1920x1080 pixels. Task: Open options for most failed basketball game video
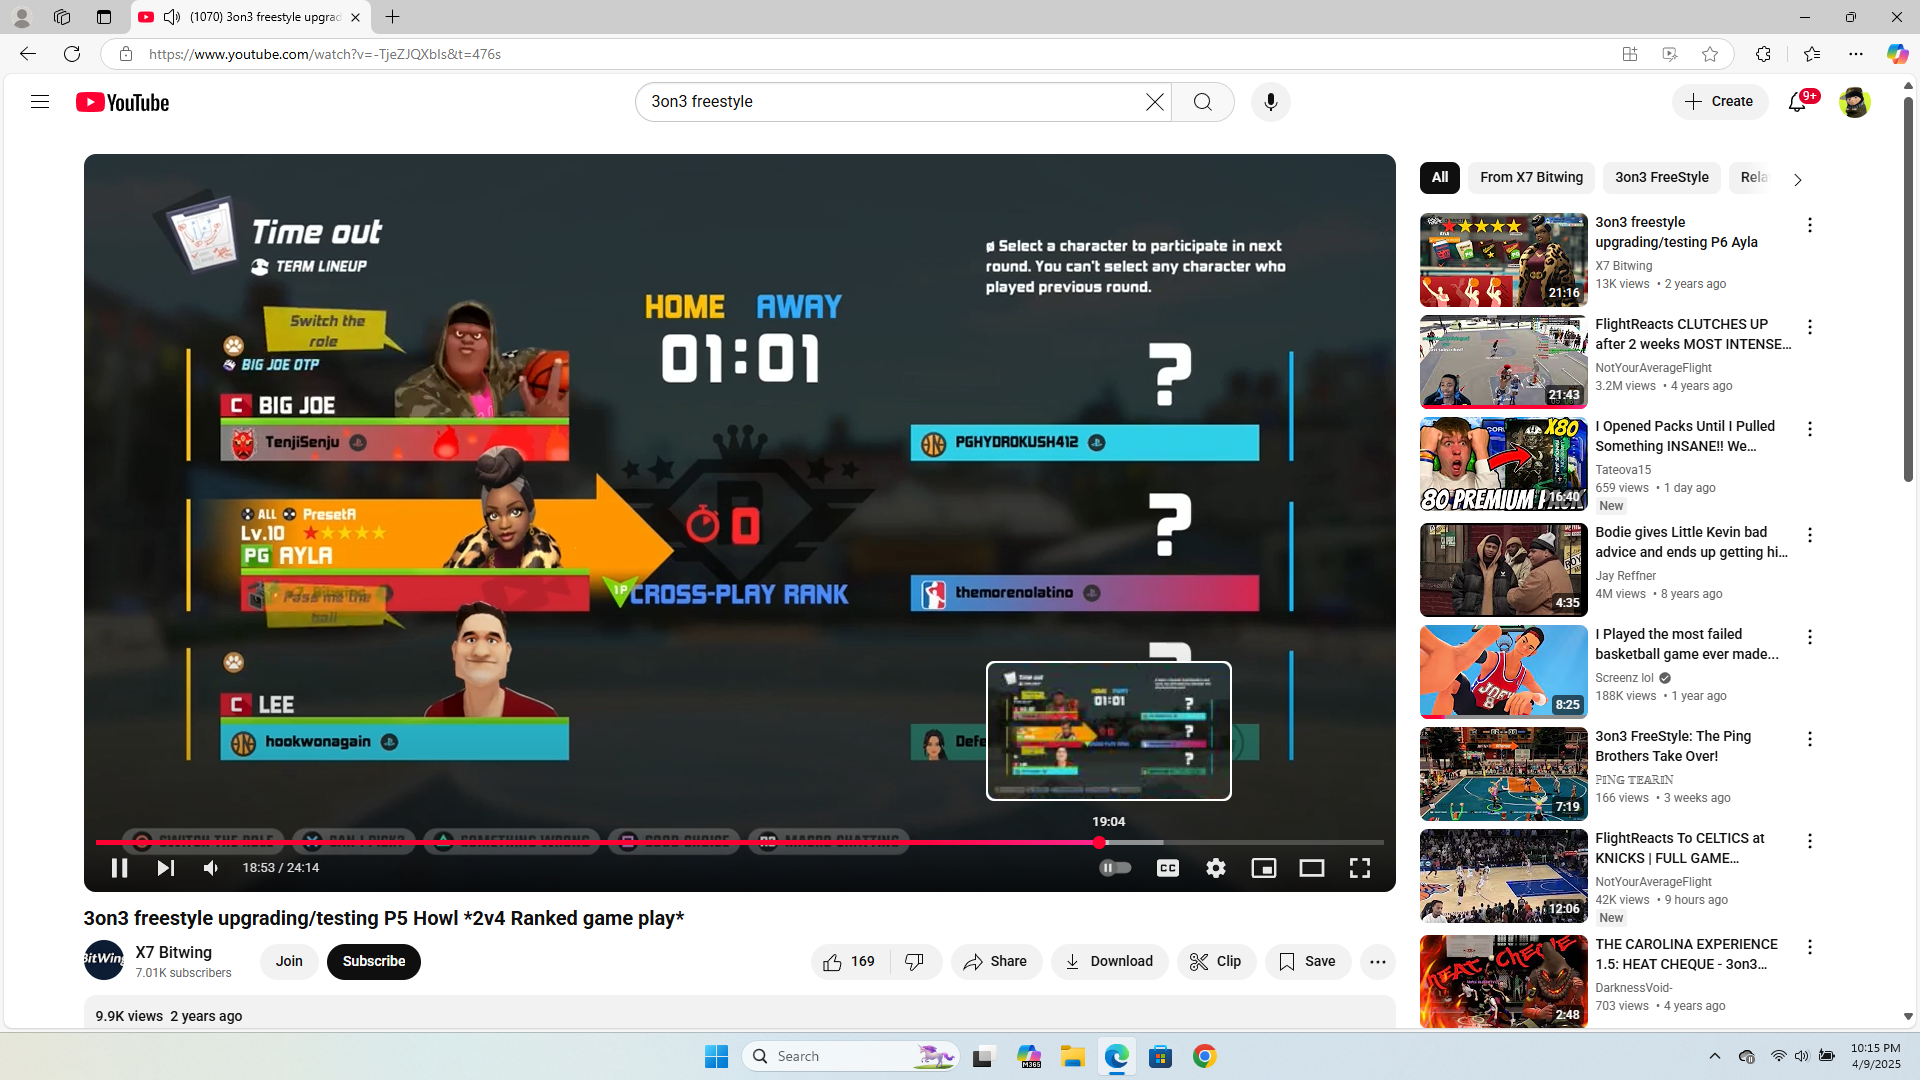[1809, 637]
